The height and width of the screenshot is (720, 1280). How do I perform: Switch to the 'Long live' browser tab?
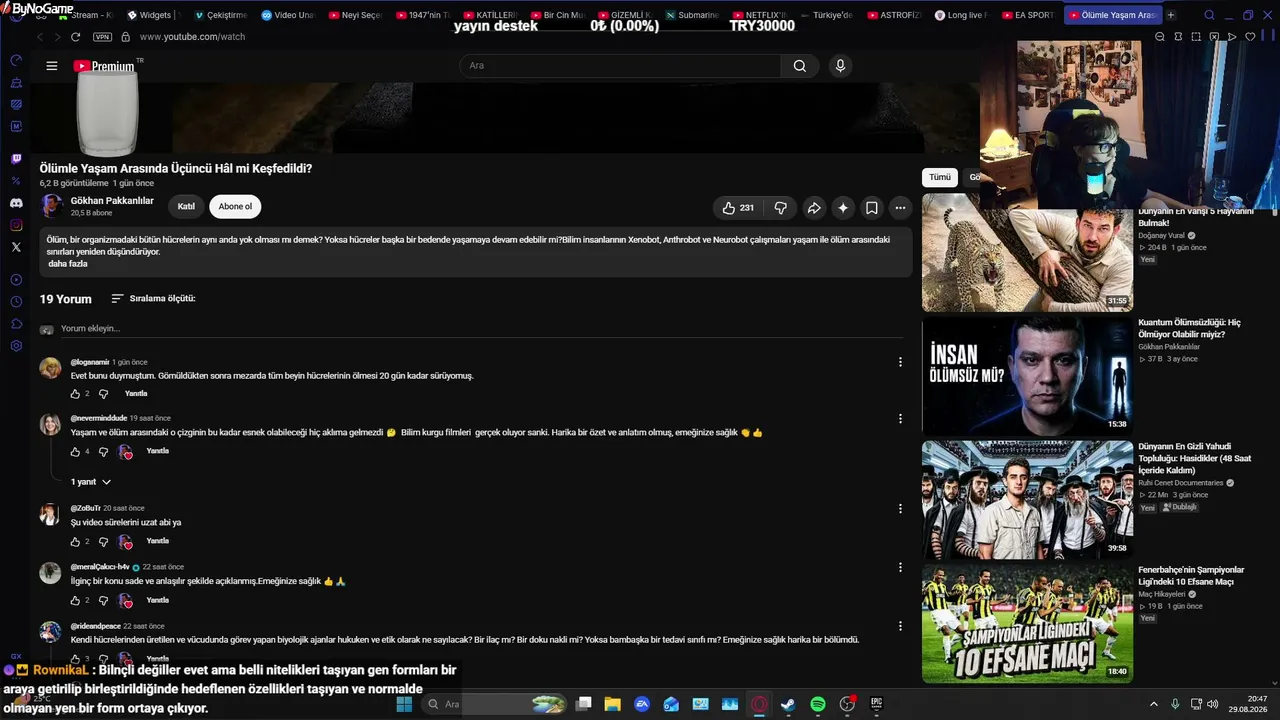coord(960,15)
